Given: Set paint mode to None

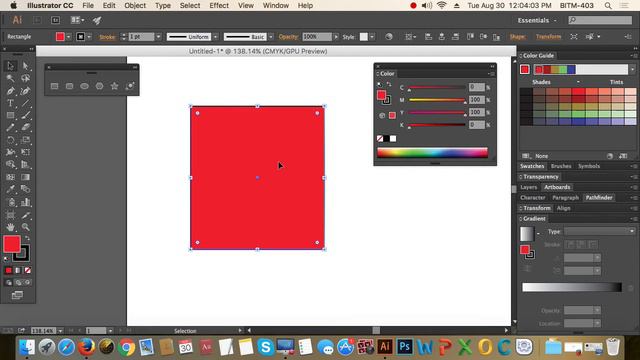Looking at the screenshot, I should pos(27,270).
